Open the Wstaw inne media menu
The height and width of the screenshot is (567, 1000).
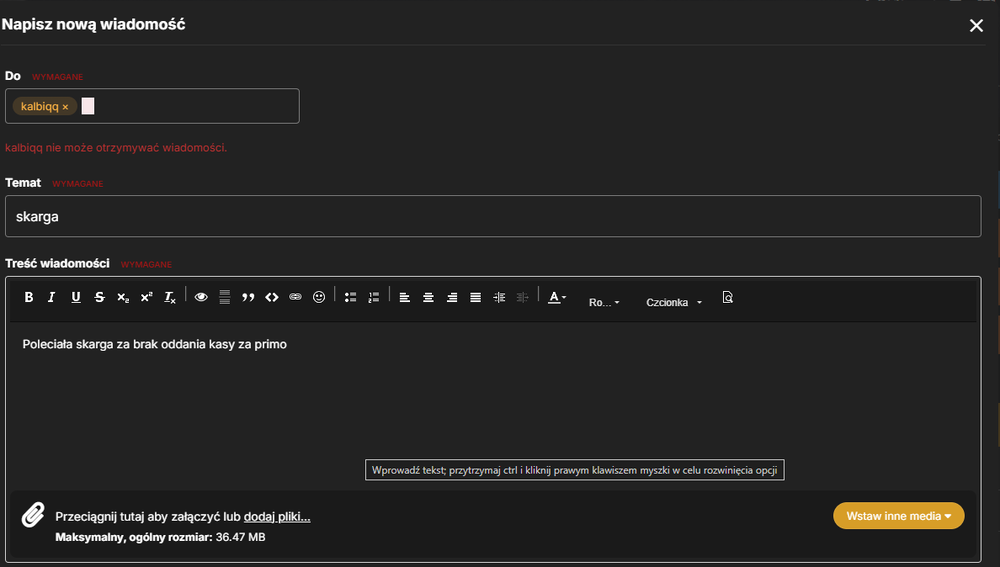coord(899,516)
